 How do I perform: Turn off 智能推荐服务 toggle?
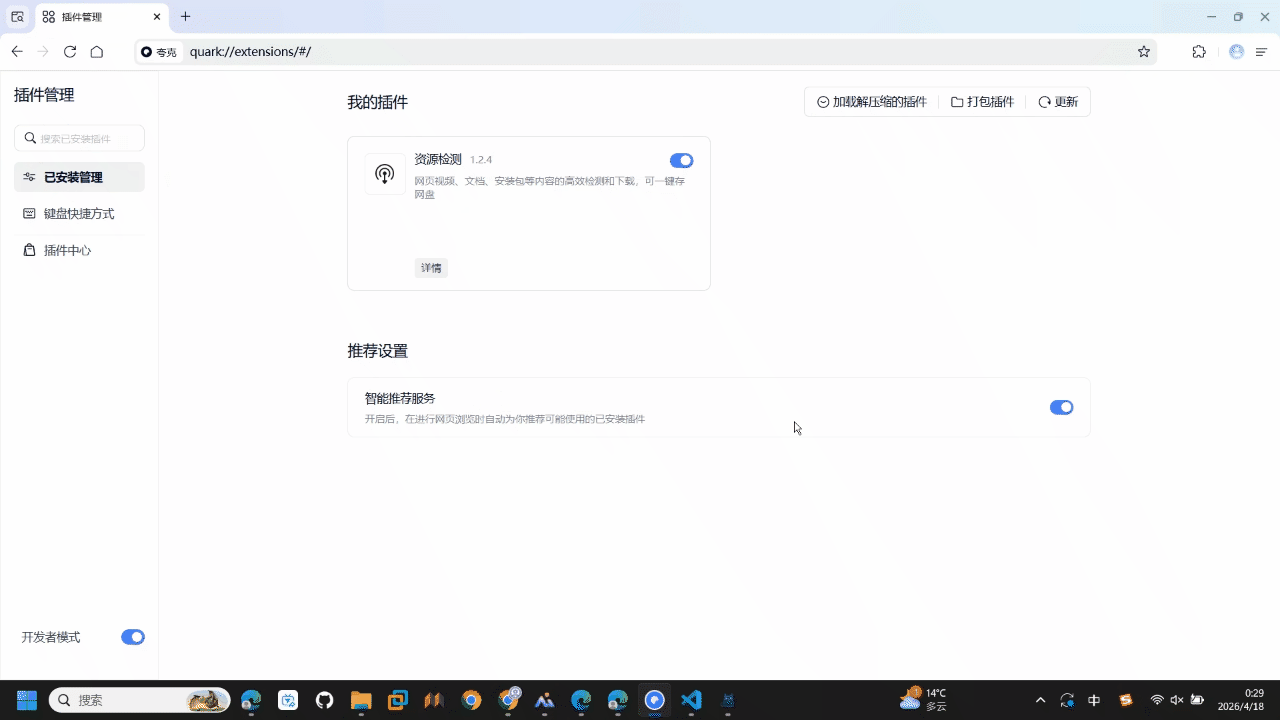click(x=1061, y=407)
